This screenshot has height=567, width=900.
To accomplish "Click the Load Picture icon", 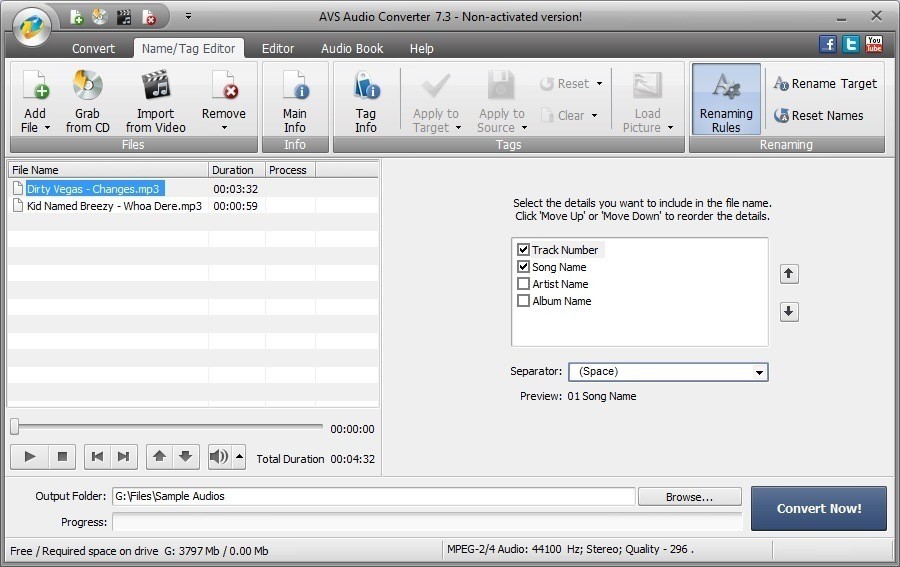I will (x=647, y=86).
